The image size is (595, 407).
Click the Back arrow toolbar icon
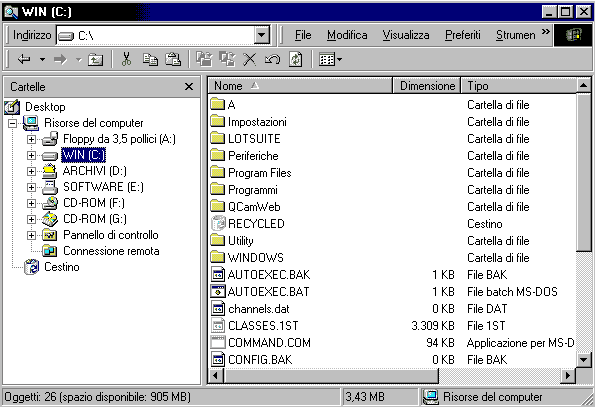point(25,59)
